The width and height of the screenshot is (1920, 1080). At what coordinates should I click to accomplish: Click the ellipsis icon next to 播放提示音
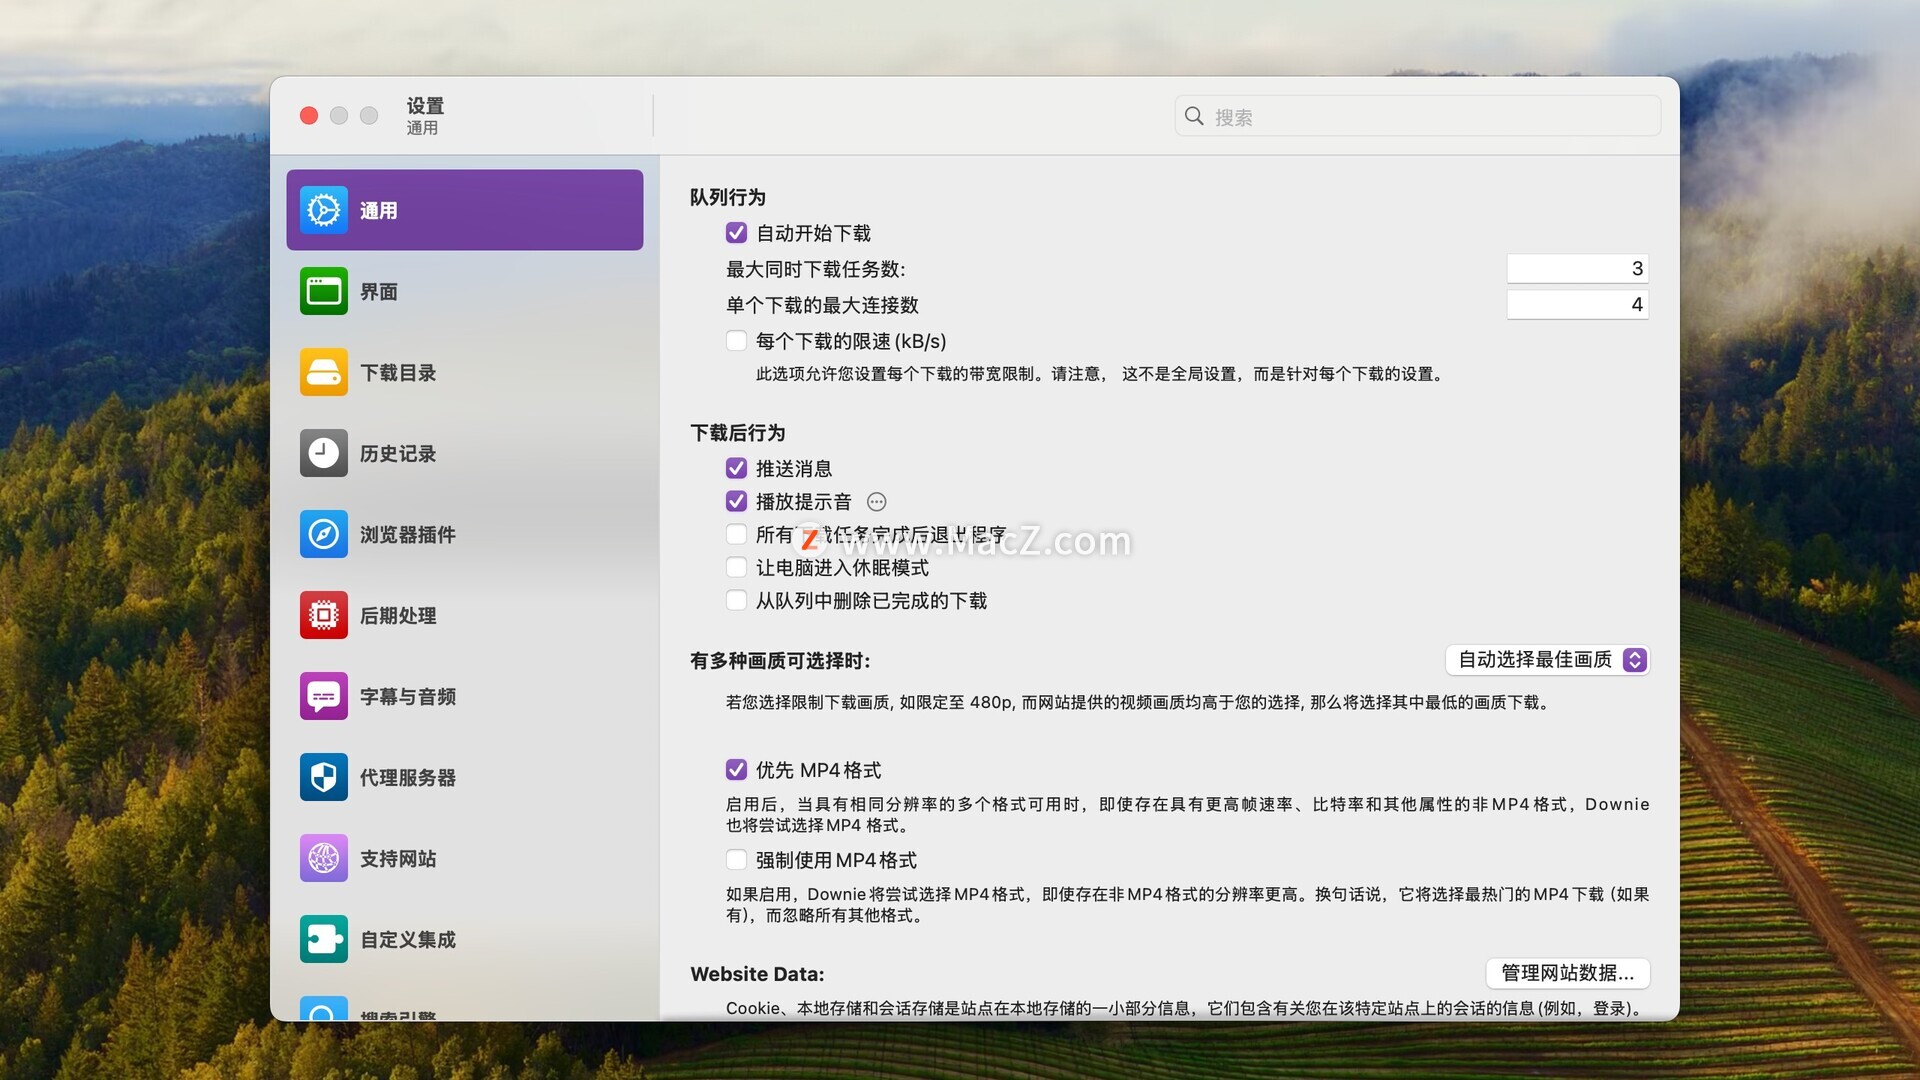(x=876, y=502)
